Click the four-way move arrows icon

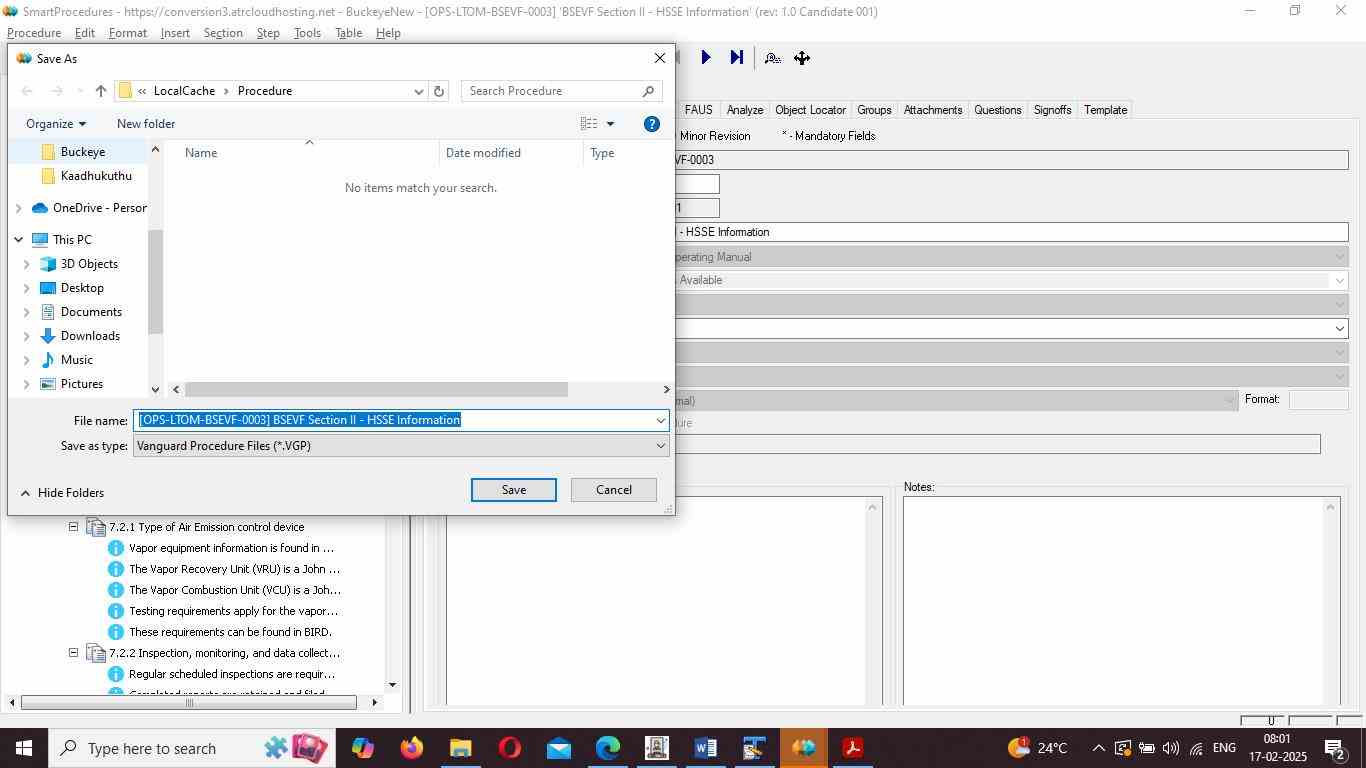pos(802,58)
